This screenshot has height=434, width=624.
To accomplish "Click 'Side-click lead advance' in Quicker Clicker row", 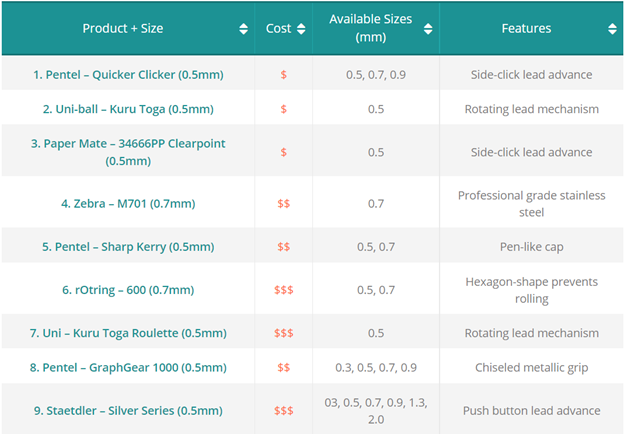I will coord(531,75).
